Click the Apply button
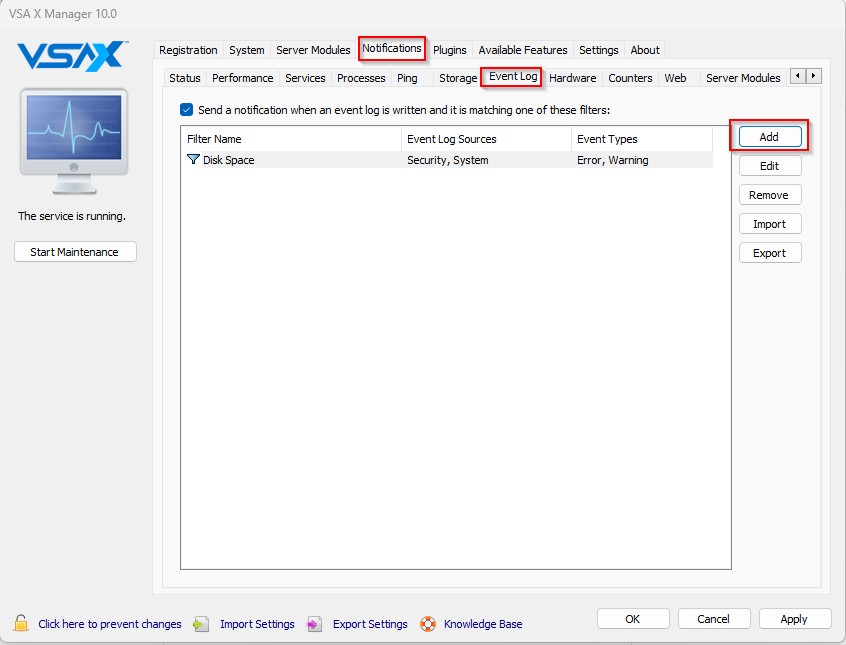This screenshot has height=645, width=846. pos(794,619)
